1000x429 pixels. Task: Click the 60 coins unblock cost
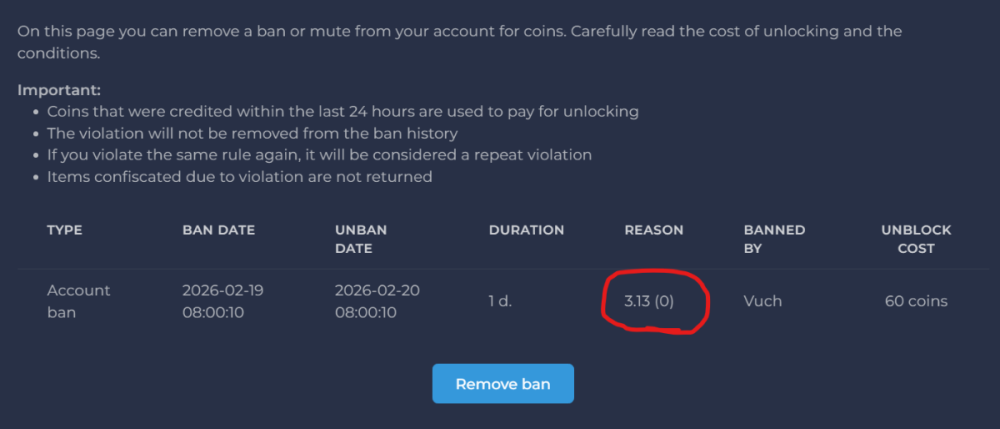[x=916, y=301]
